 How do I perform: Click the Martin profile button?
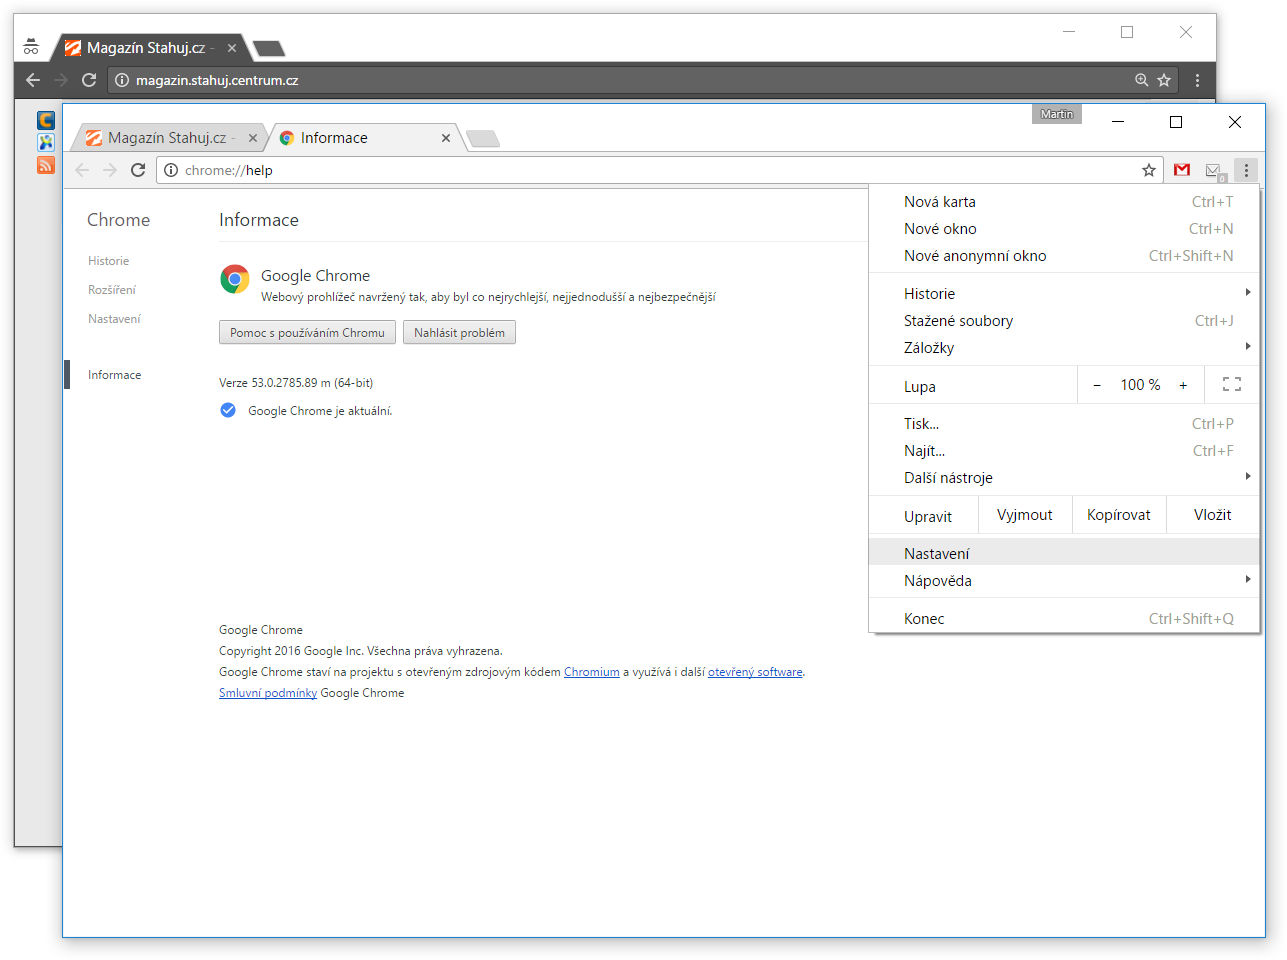[x=1056, y=114]
